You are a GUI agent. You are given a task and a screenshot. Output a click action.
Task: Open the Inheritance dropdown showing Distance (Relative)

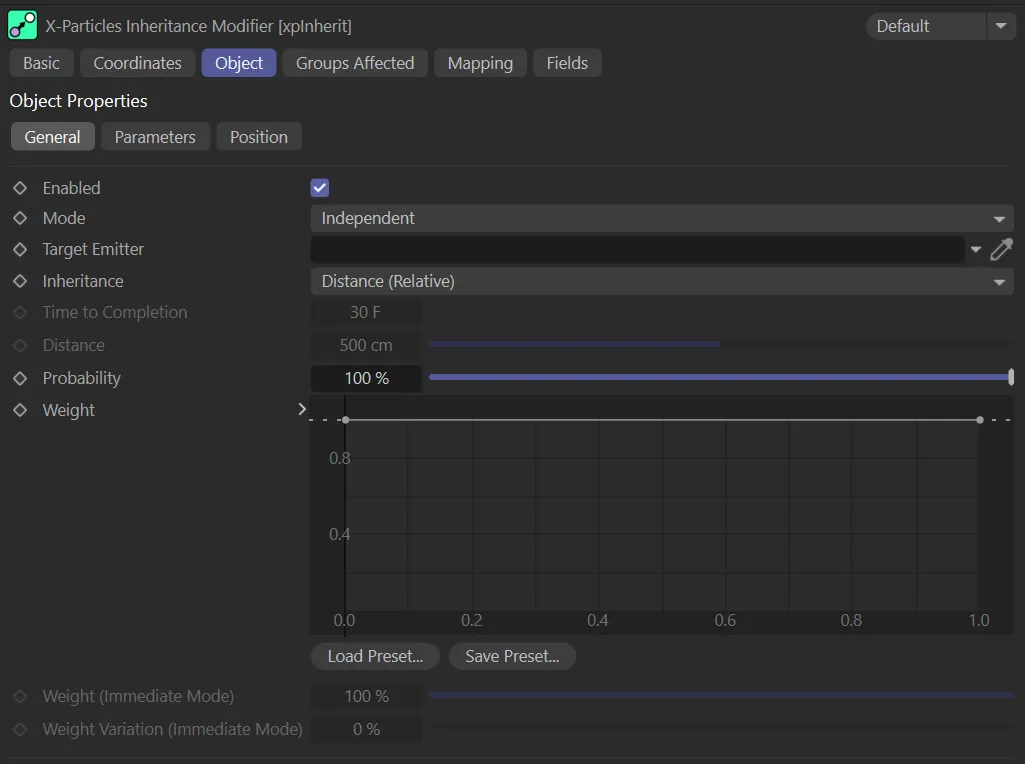661,281
